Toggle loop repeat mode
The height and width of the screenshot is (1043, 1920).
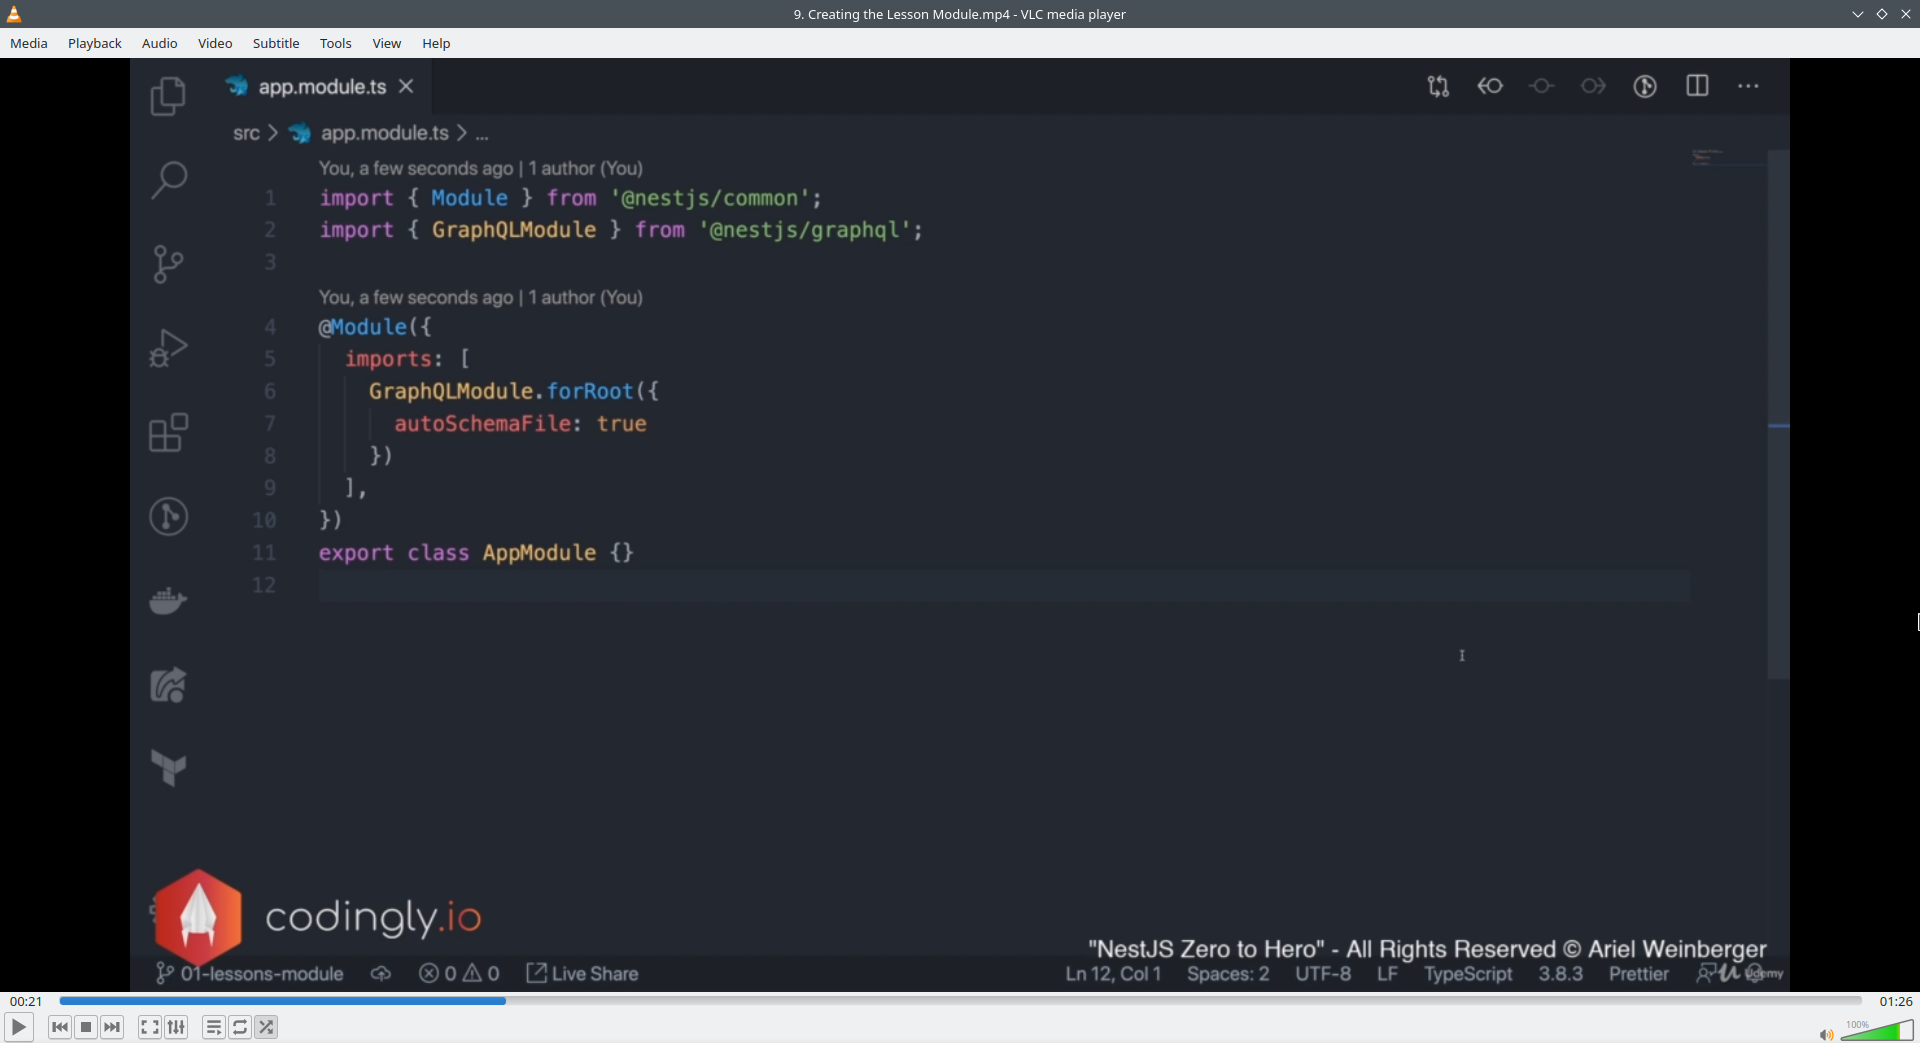[x=240, y=1027]
